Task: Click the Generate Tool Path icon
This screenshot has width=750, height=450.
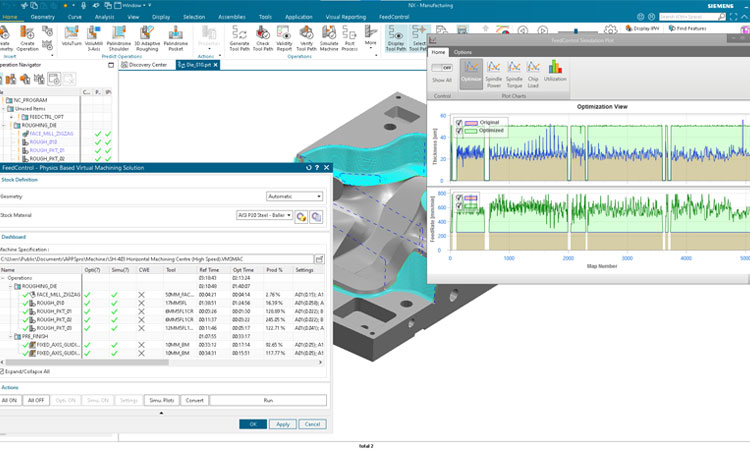Action: [240, 33]
